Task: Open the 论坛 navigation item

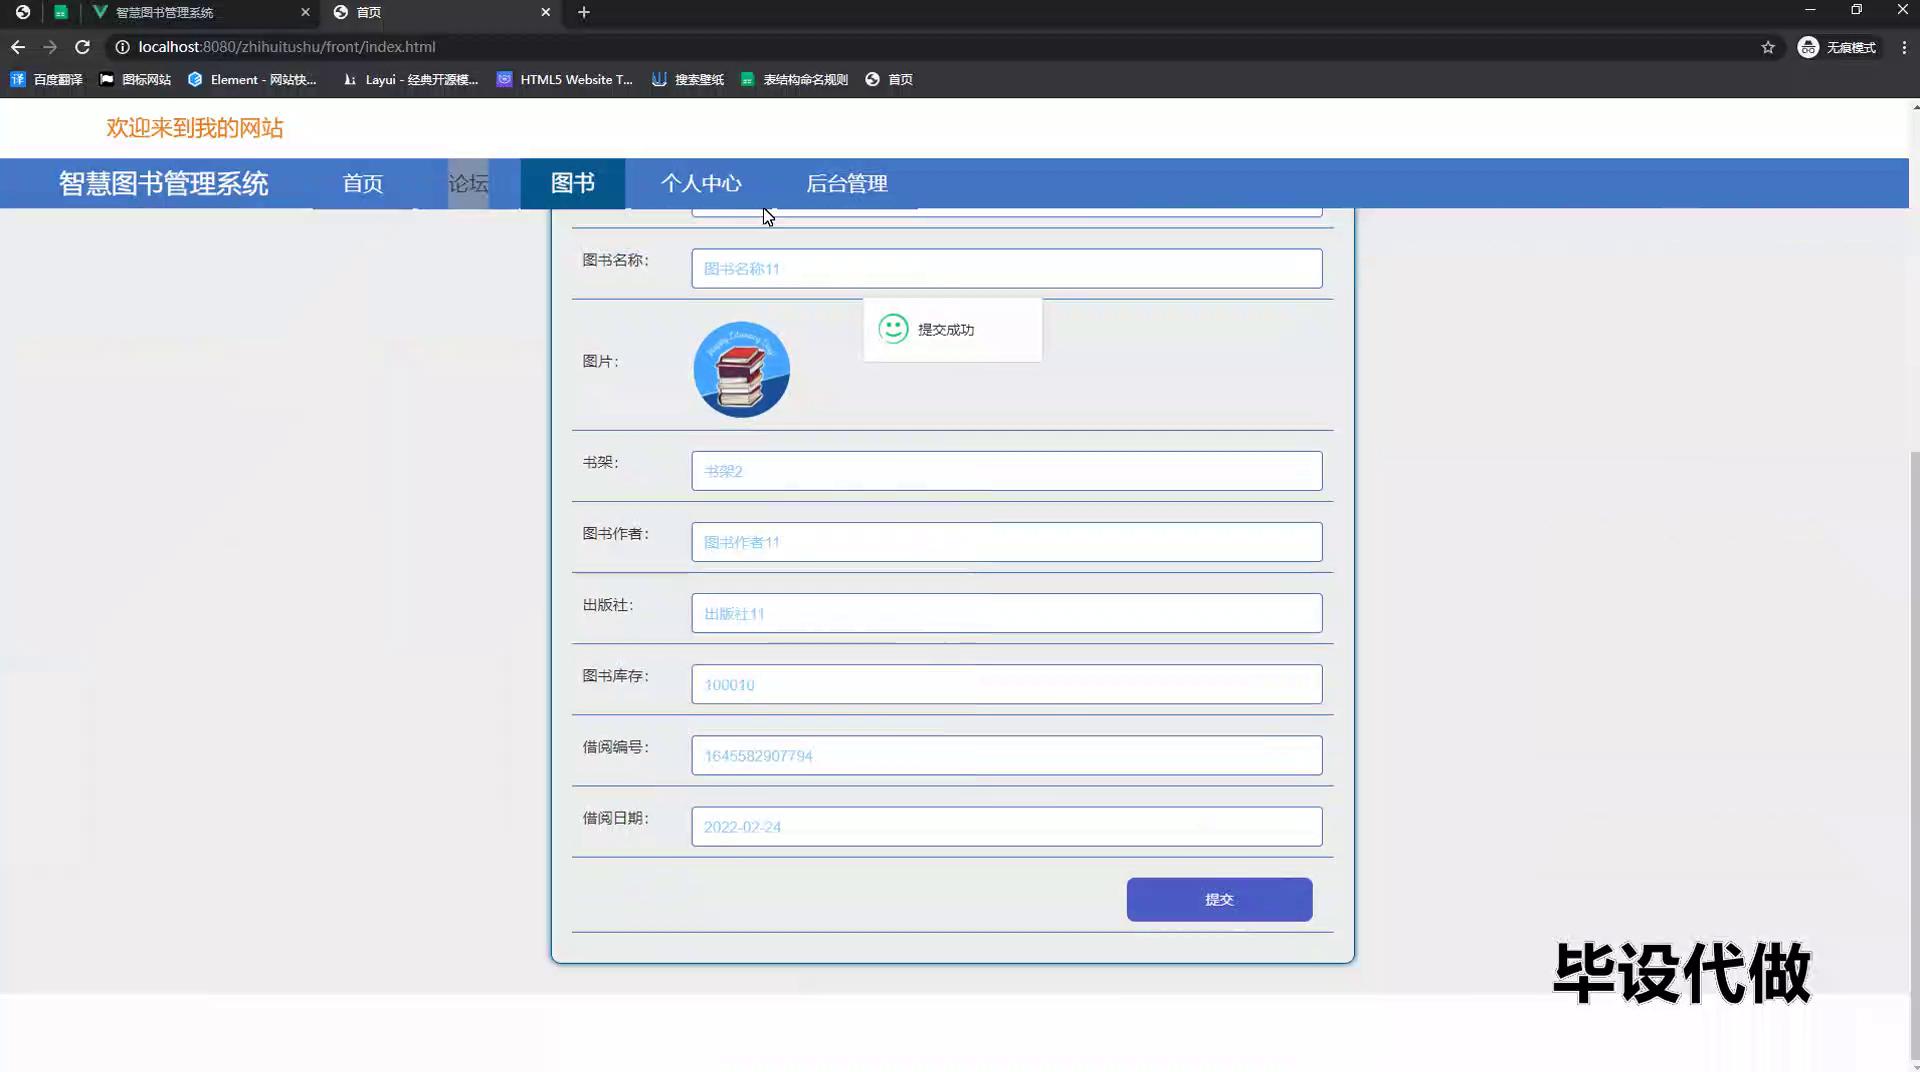Action: [x=468, y=183]
